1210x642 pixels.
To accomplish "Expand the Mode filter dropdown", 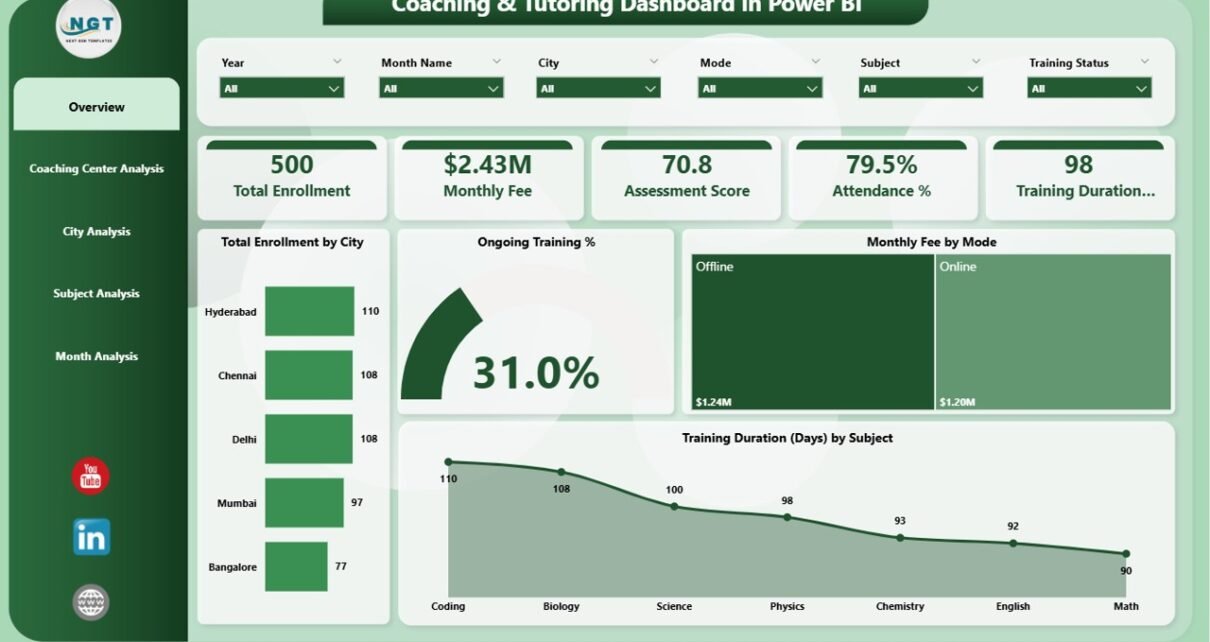I will pyautogui.click(x=759, y=88).
